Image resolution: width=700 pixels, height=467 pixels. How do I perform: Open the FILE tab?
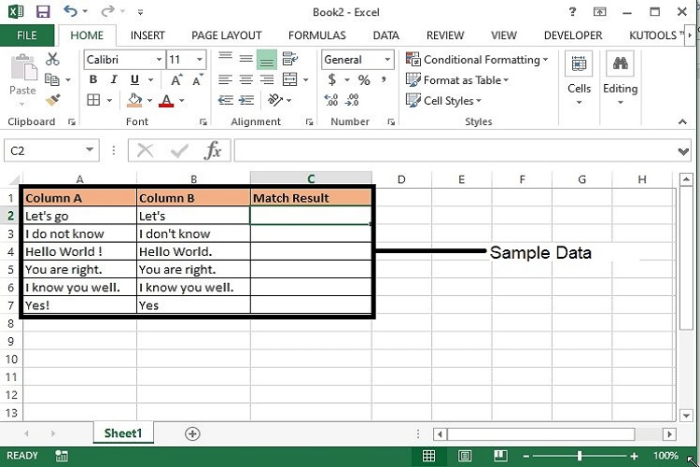coord(27,35)
